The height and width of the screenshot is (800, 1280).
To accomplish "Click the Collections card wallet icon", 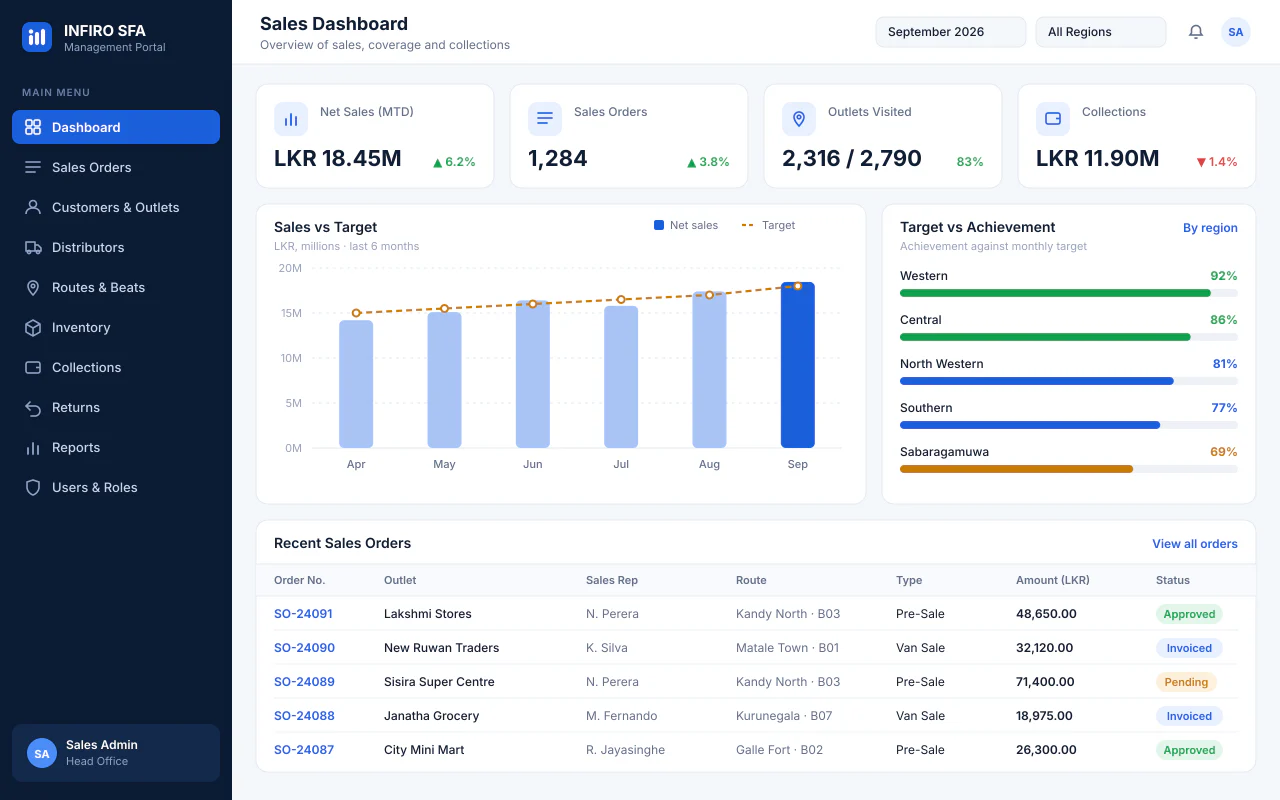I will tap(1053, 119).
